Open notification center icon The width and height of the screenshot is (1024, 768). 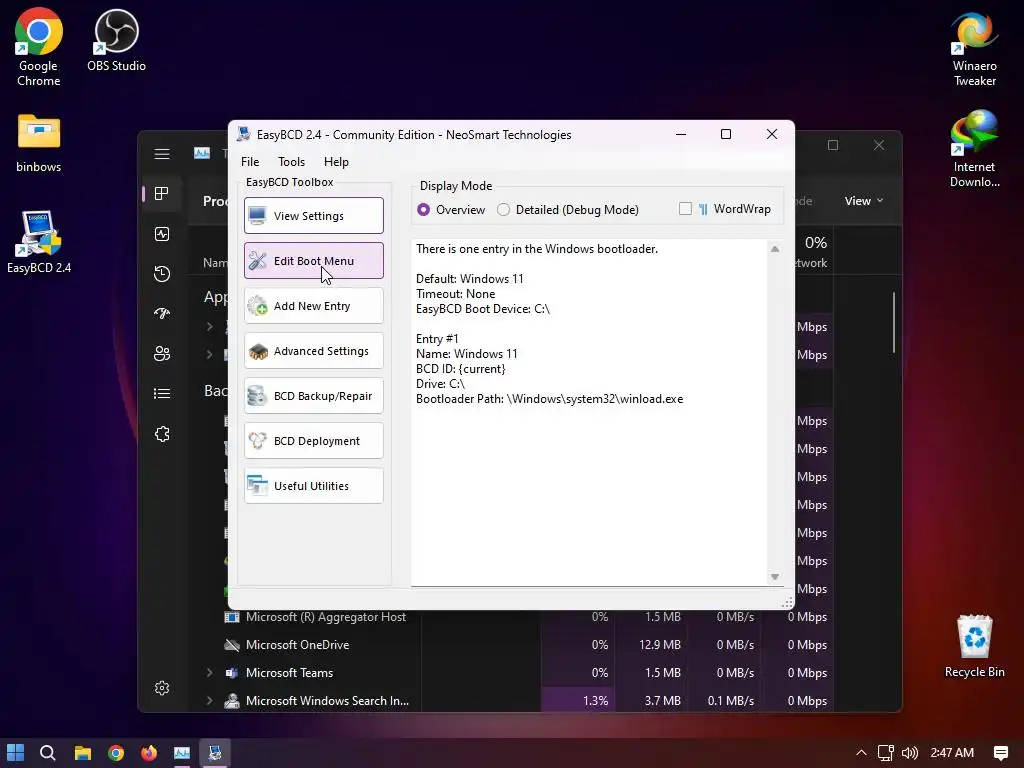point(1000,753)
